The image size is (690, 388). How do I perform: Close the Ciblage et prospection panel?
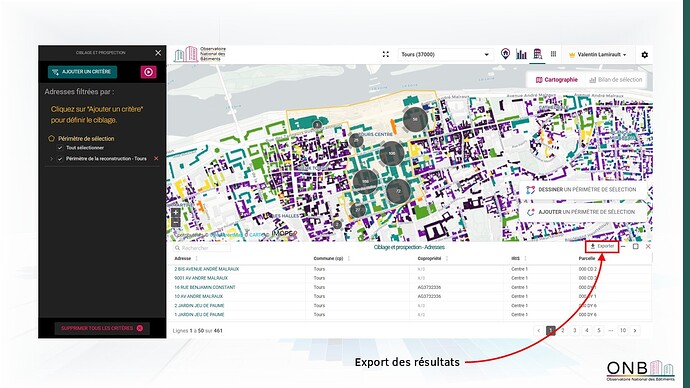[158, 53]
